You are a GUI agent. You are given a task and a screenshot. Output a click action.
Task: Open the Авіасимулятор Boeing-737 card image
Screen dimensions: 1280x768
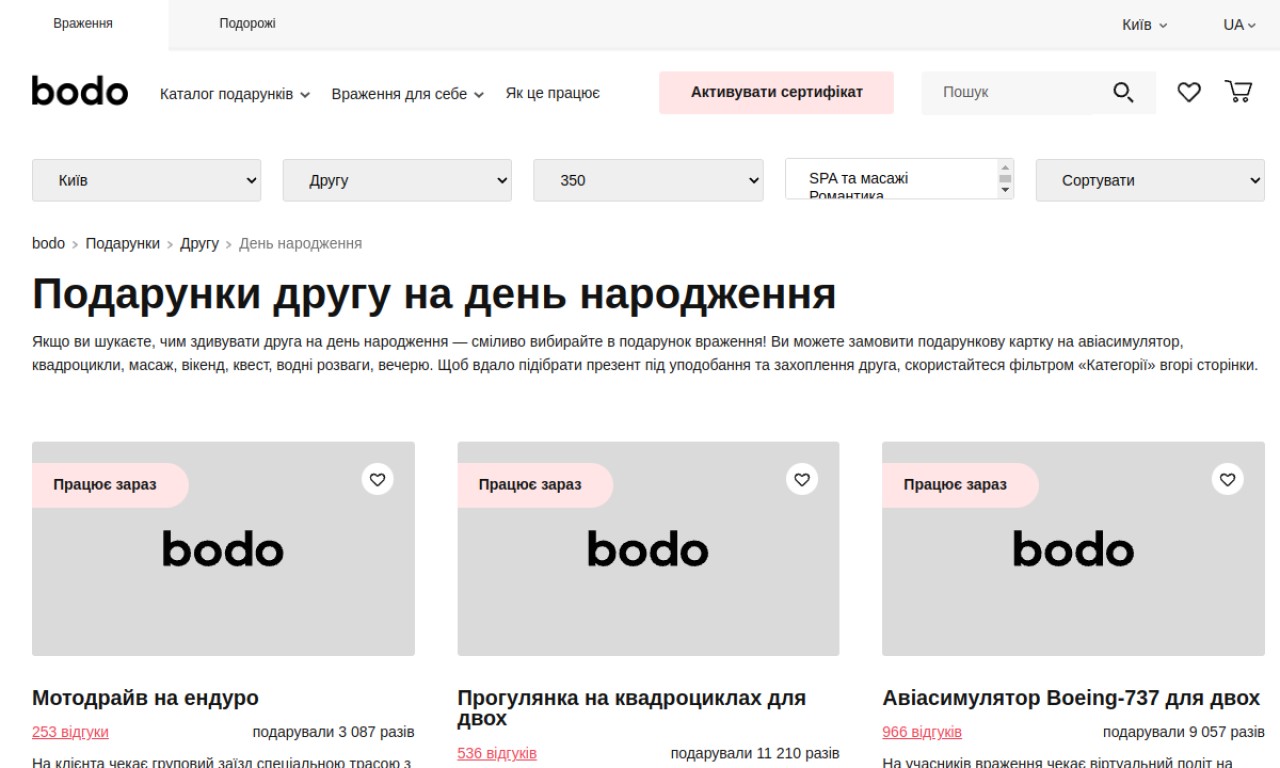click(x=1073, y=549)
